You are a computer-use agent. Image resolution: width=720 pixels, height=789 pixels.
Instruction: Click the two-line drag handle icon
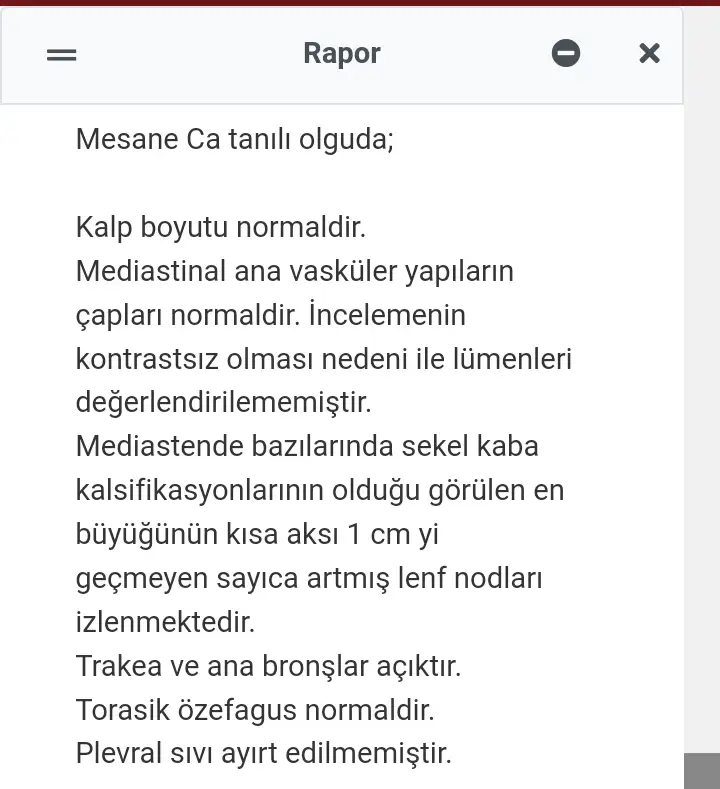[62, 55]
